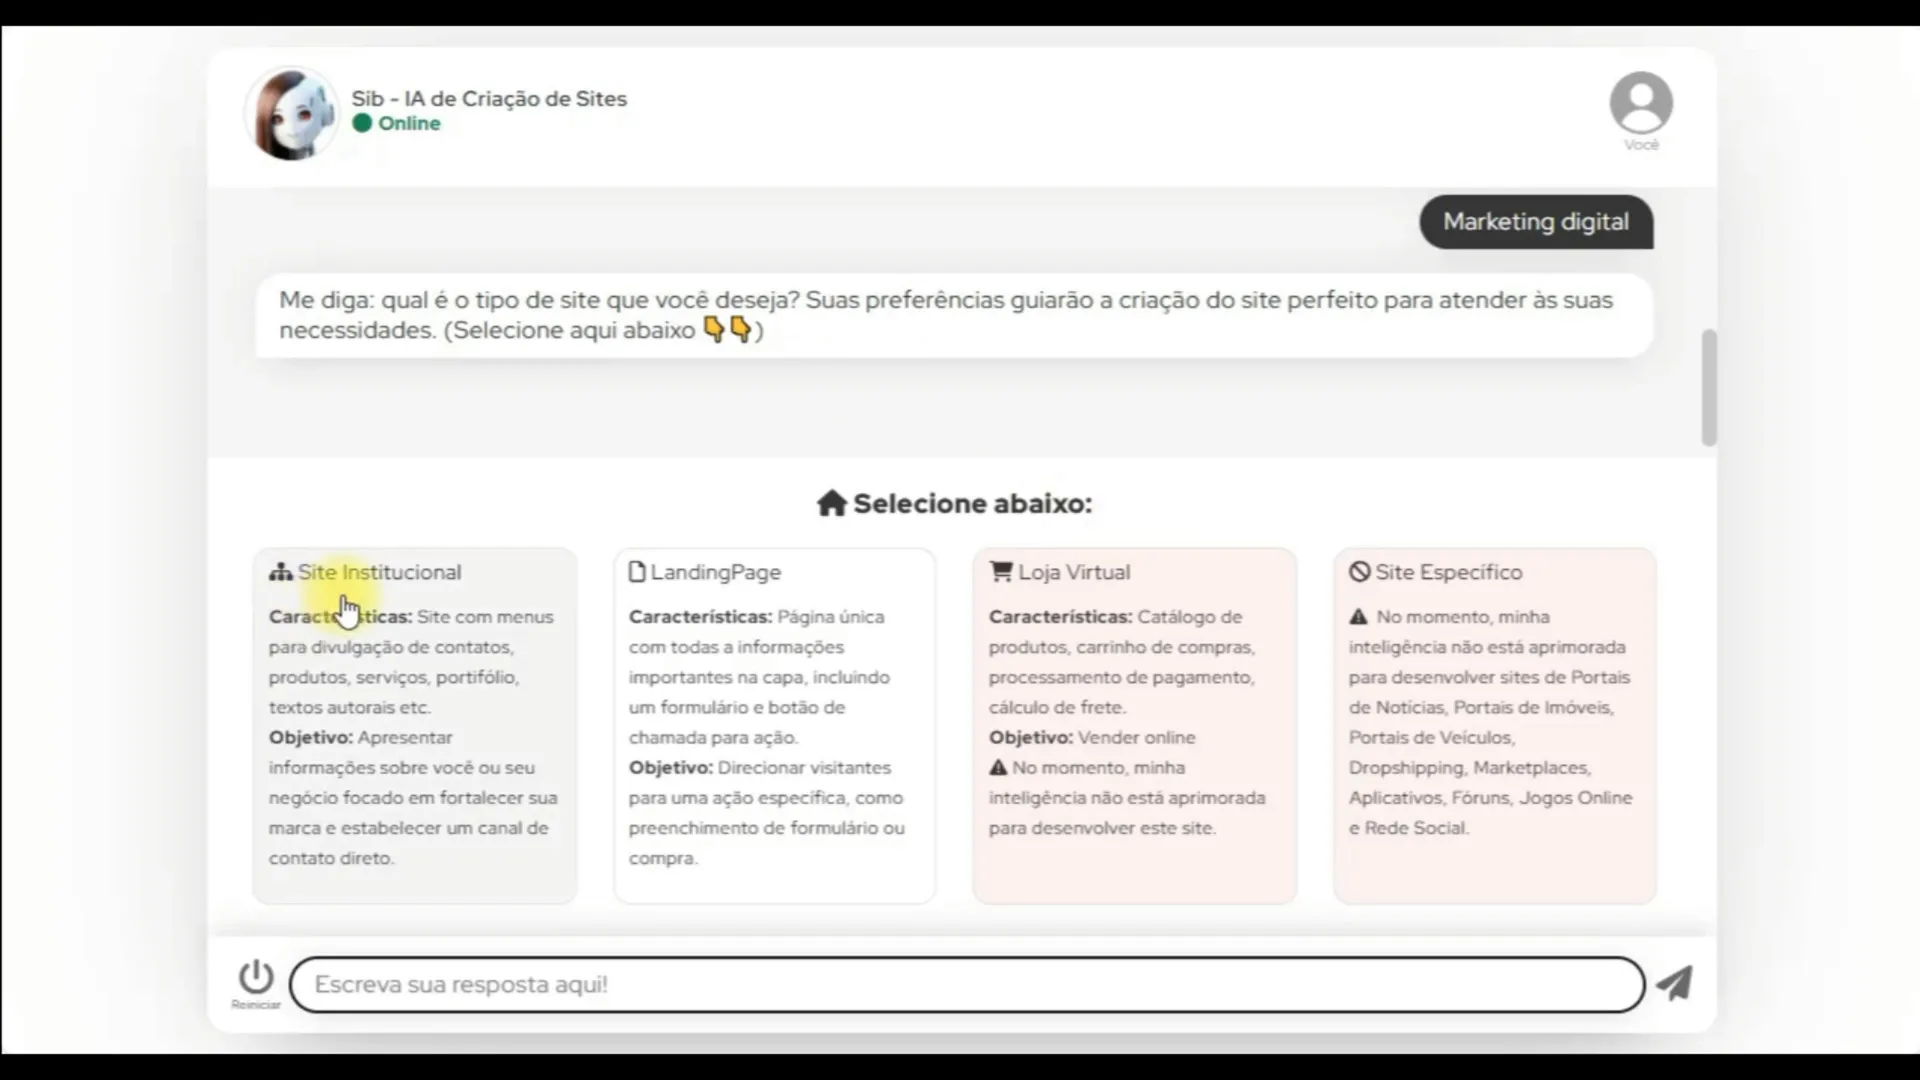This screenshot has width=1920, height=1080.
Task: Select the Loja Virtual card title
Action: click(x=1074, y=572)
